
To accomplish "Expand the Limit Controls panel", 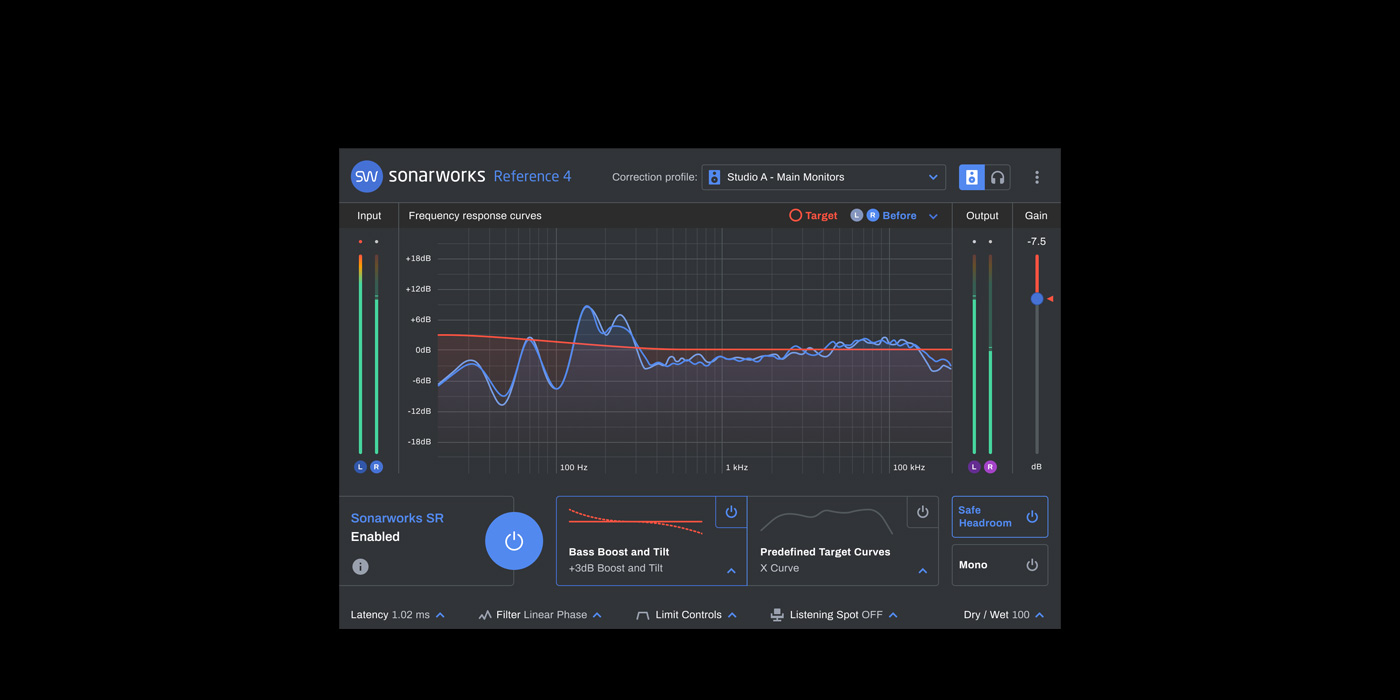I will pyautogui.click(x=732, y=615).
